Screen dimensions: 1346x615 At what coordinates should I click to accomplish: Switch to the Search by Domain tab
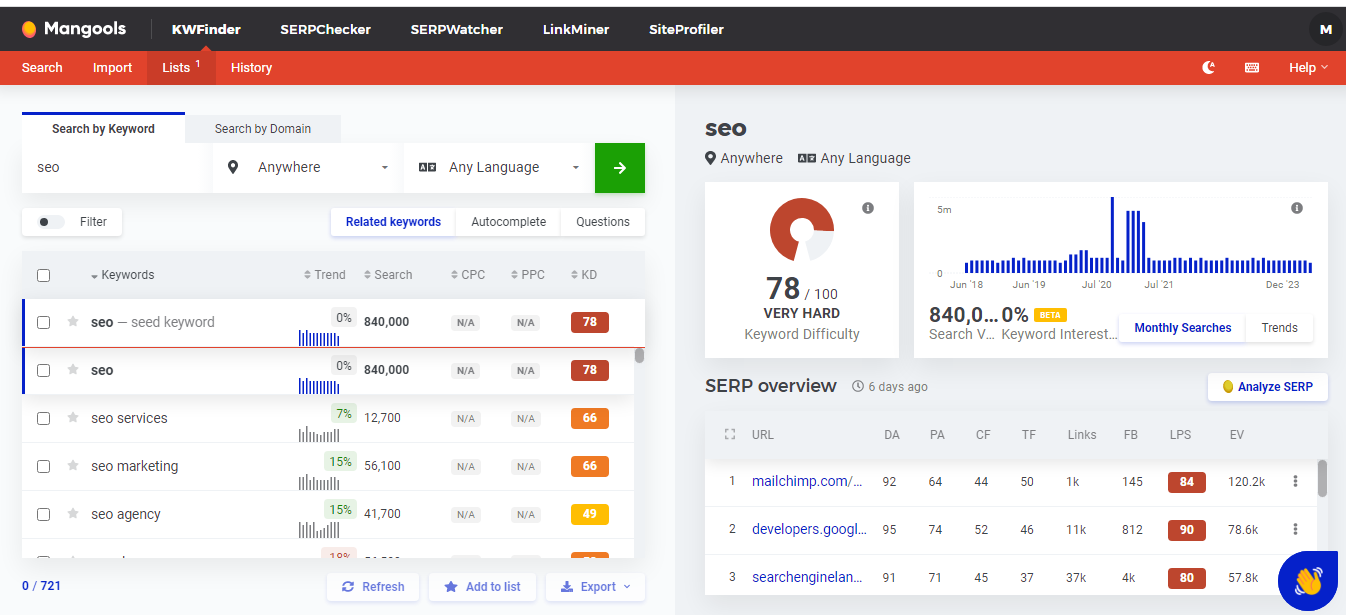pos(262,129)
